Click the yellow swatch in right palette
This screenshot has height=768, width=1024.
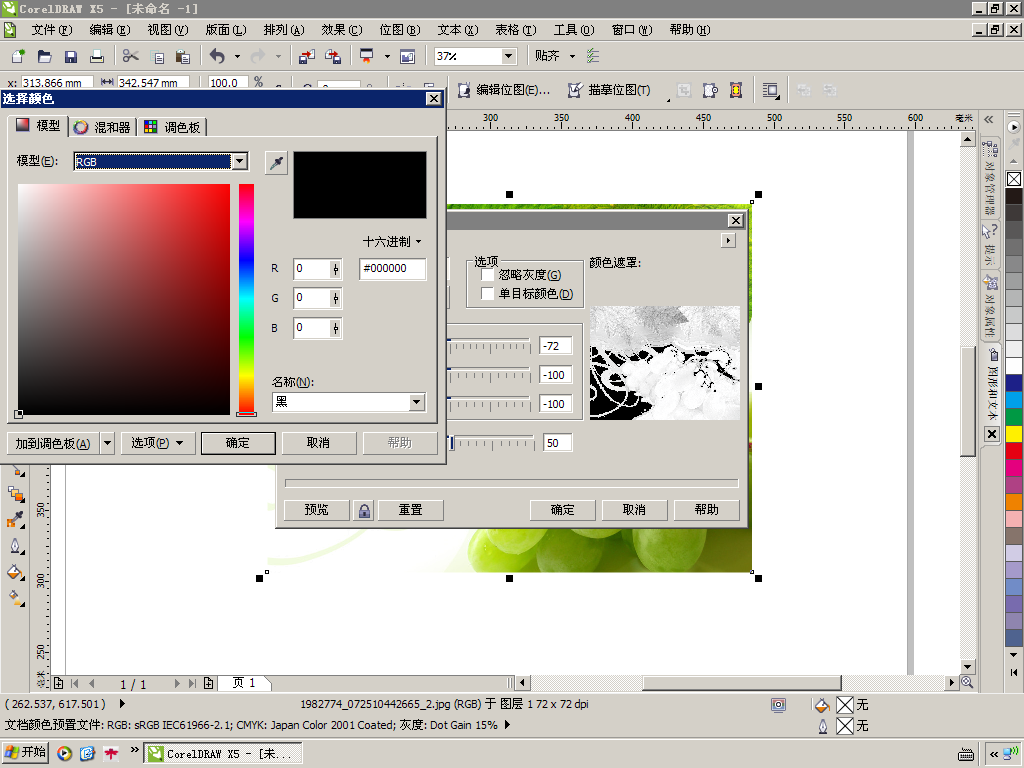[x=1014, y=434]
